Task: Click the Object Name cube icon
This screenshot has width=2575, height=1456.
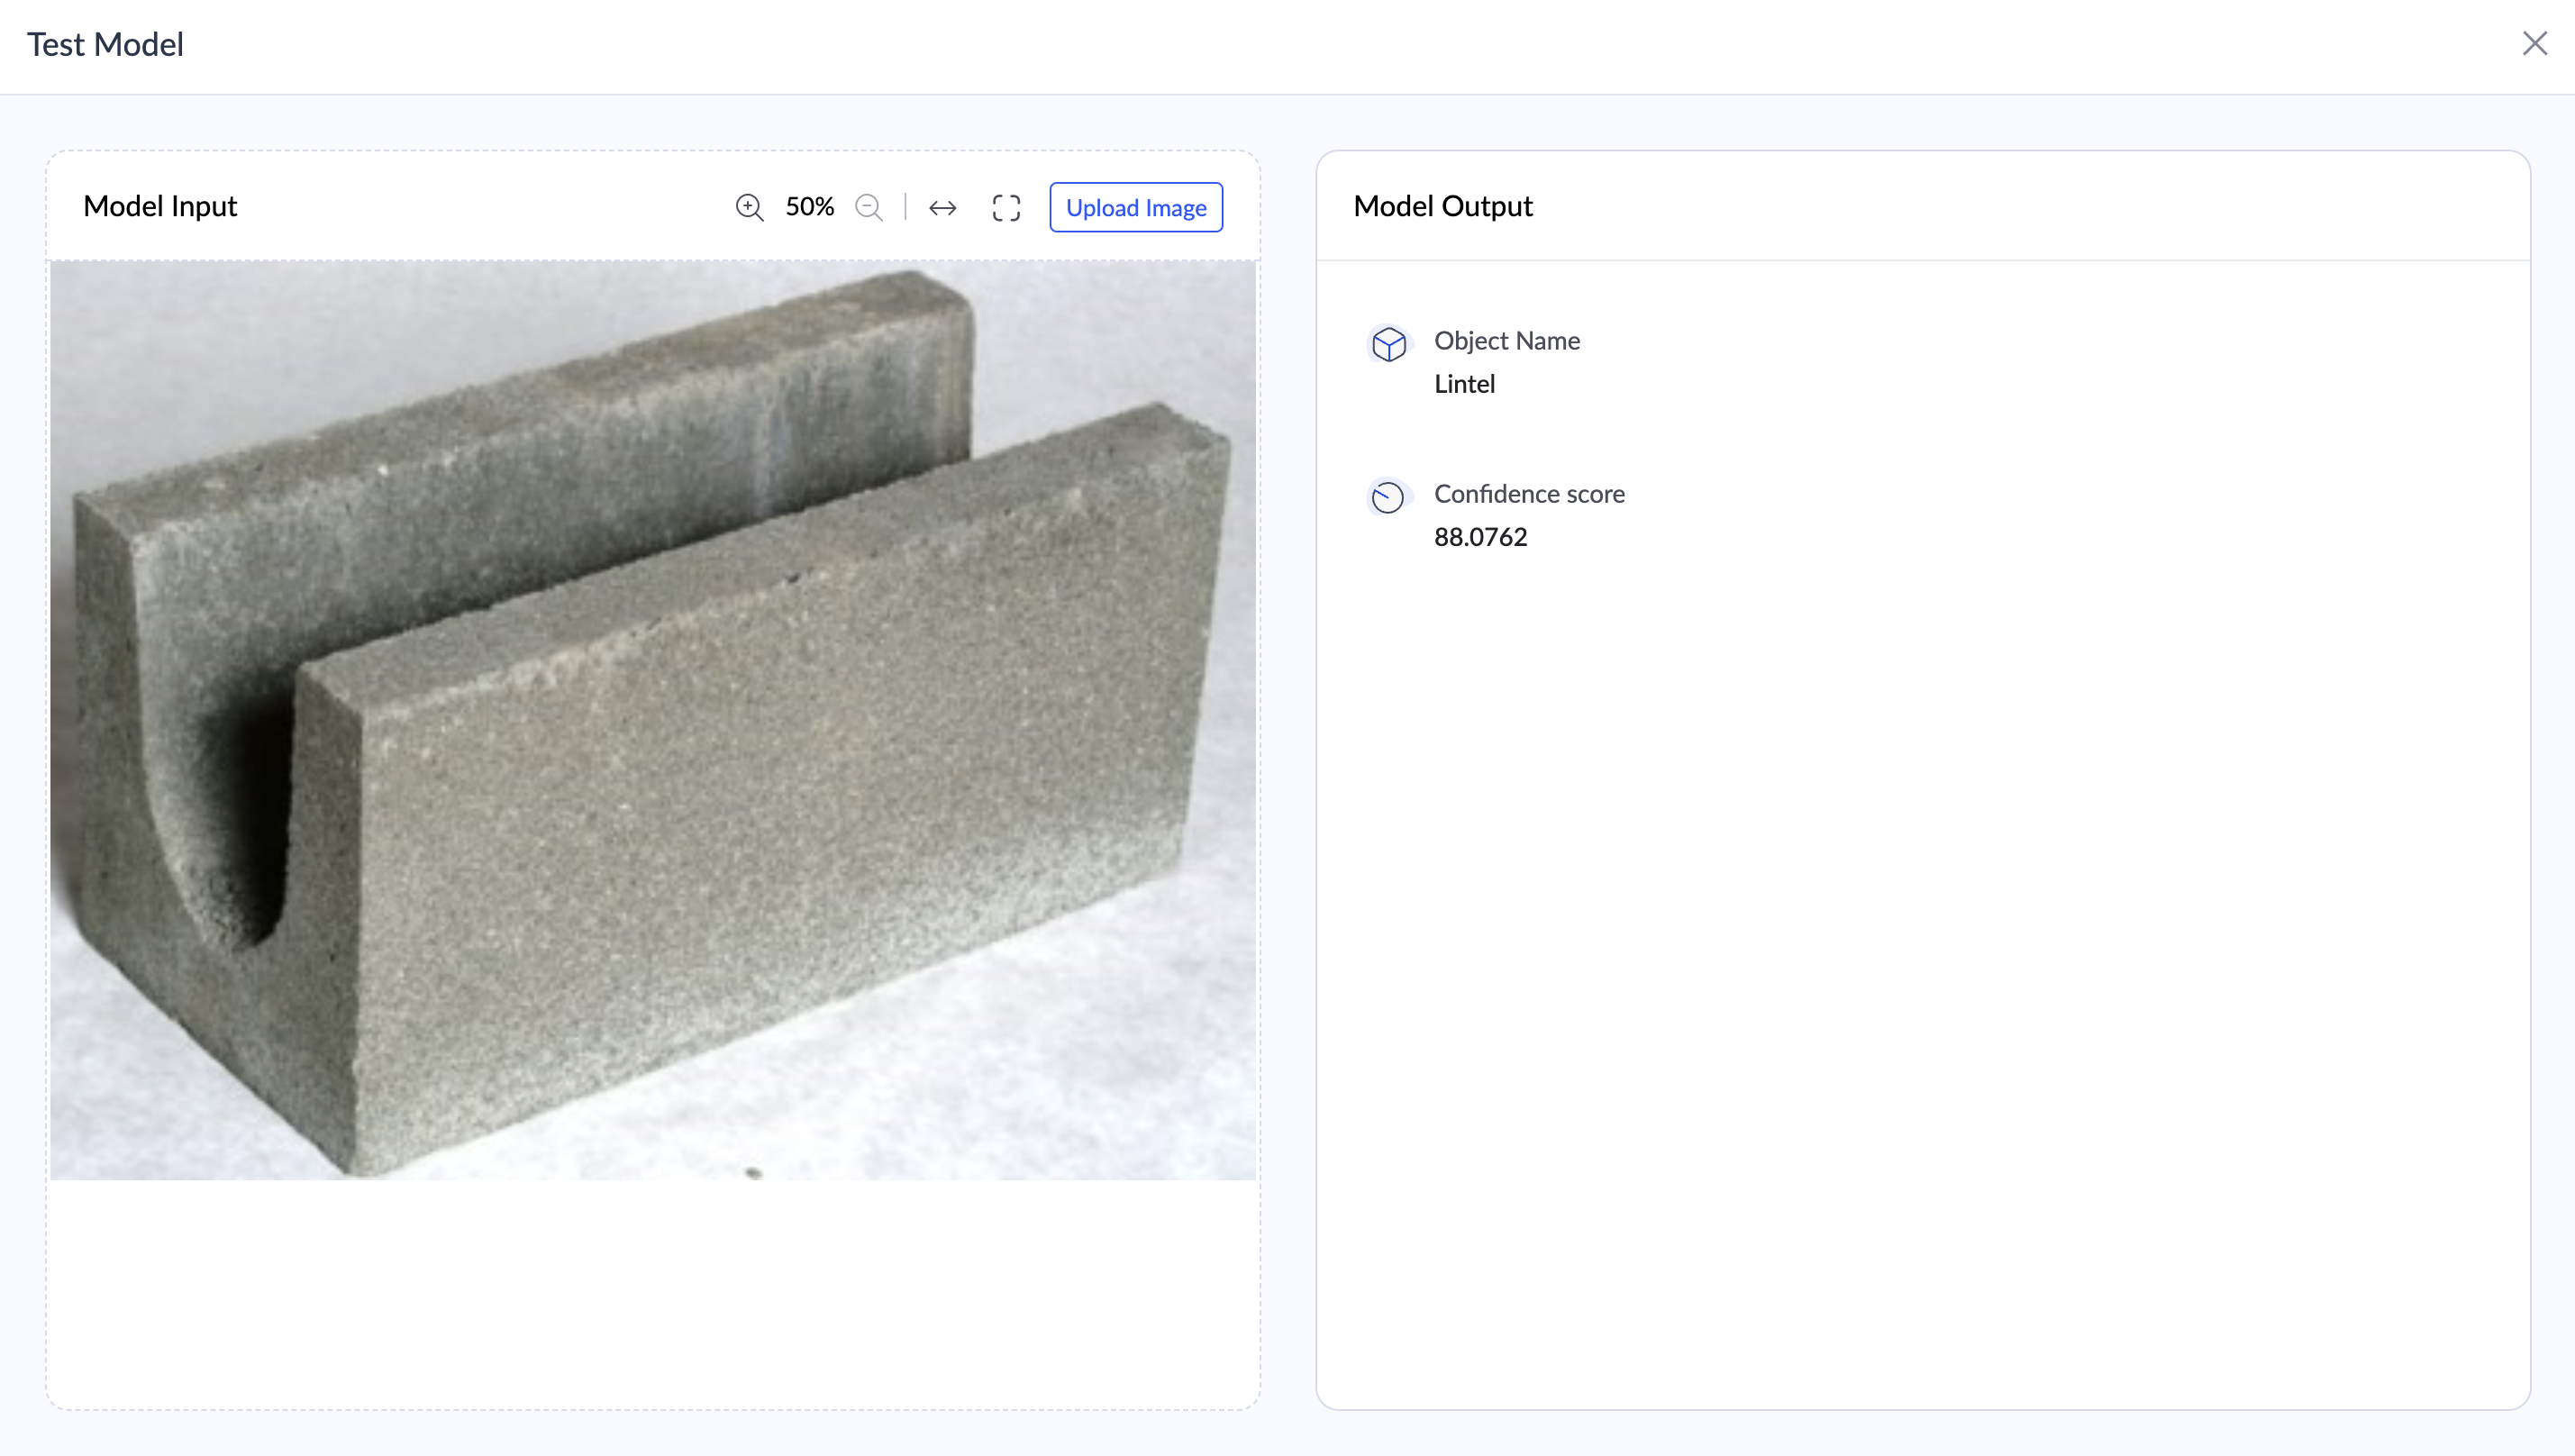Action: pos(1388,344)
